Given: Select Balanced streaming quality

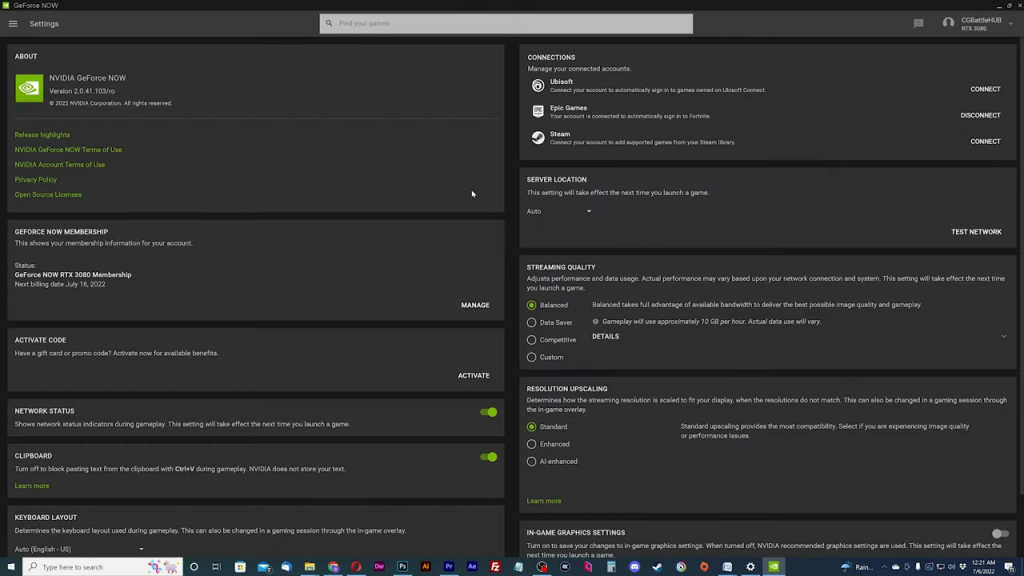Looking at the screenshot, I should [532, 305].
